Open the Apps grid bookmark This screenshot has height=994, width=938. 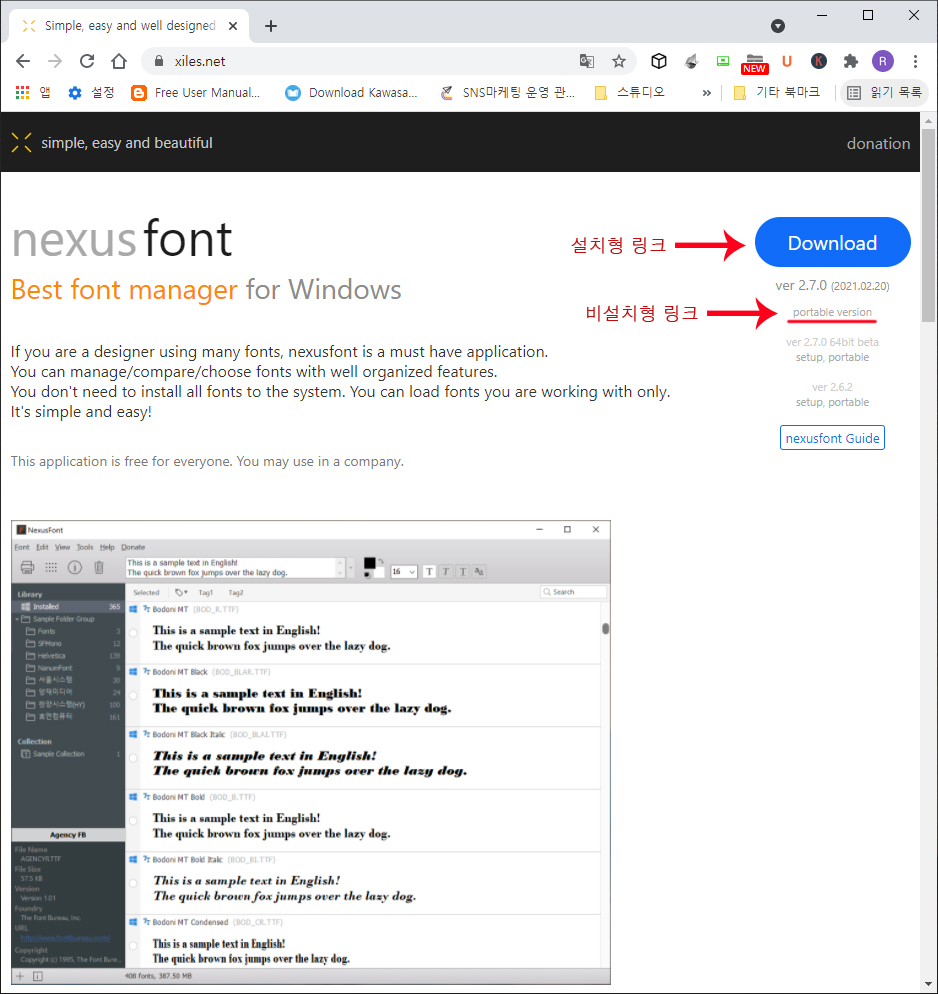point(33,93)
